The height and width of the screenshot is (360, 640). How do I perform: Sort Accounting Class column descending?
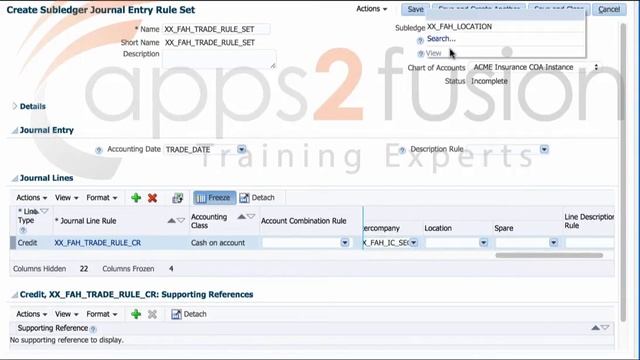point(251,217)
